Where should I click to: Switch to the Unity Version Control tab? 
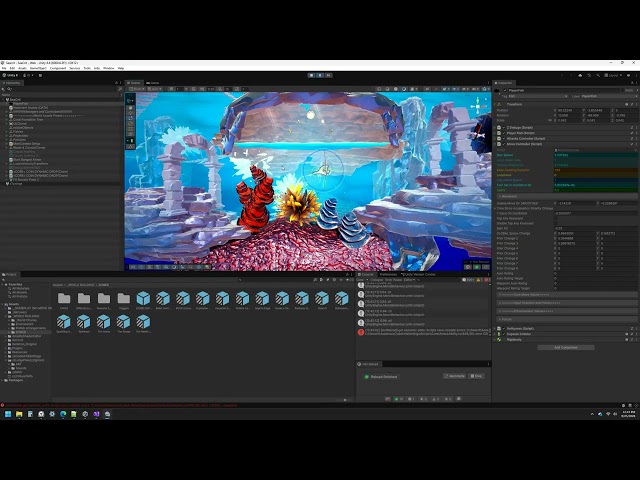coord(419,274)
